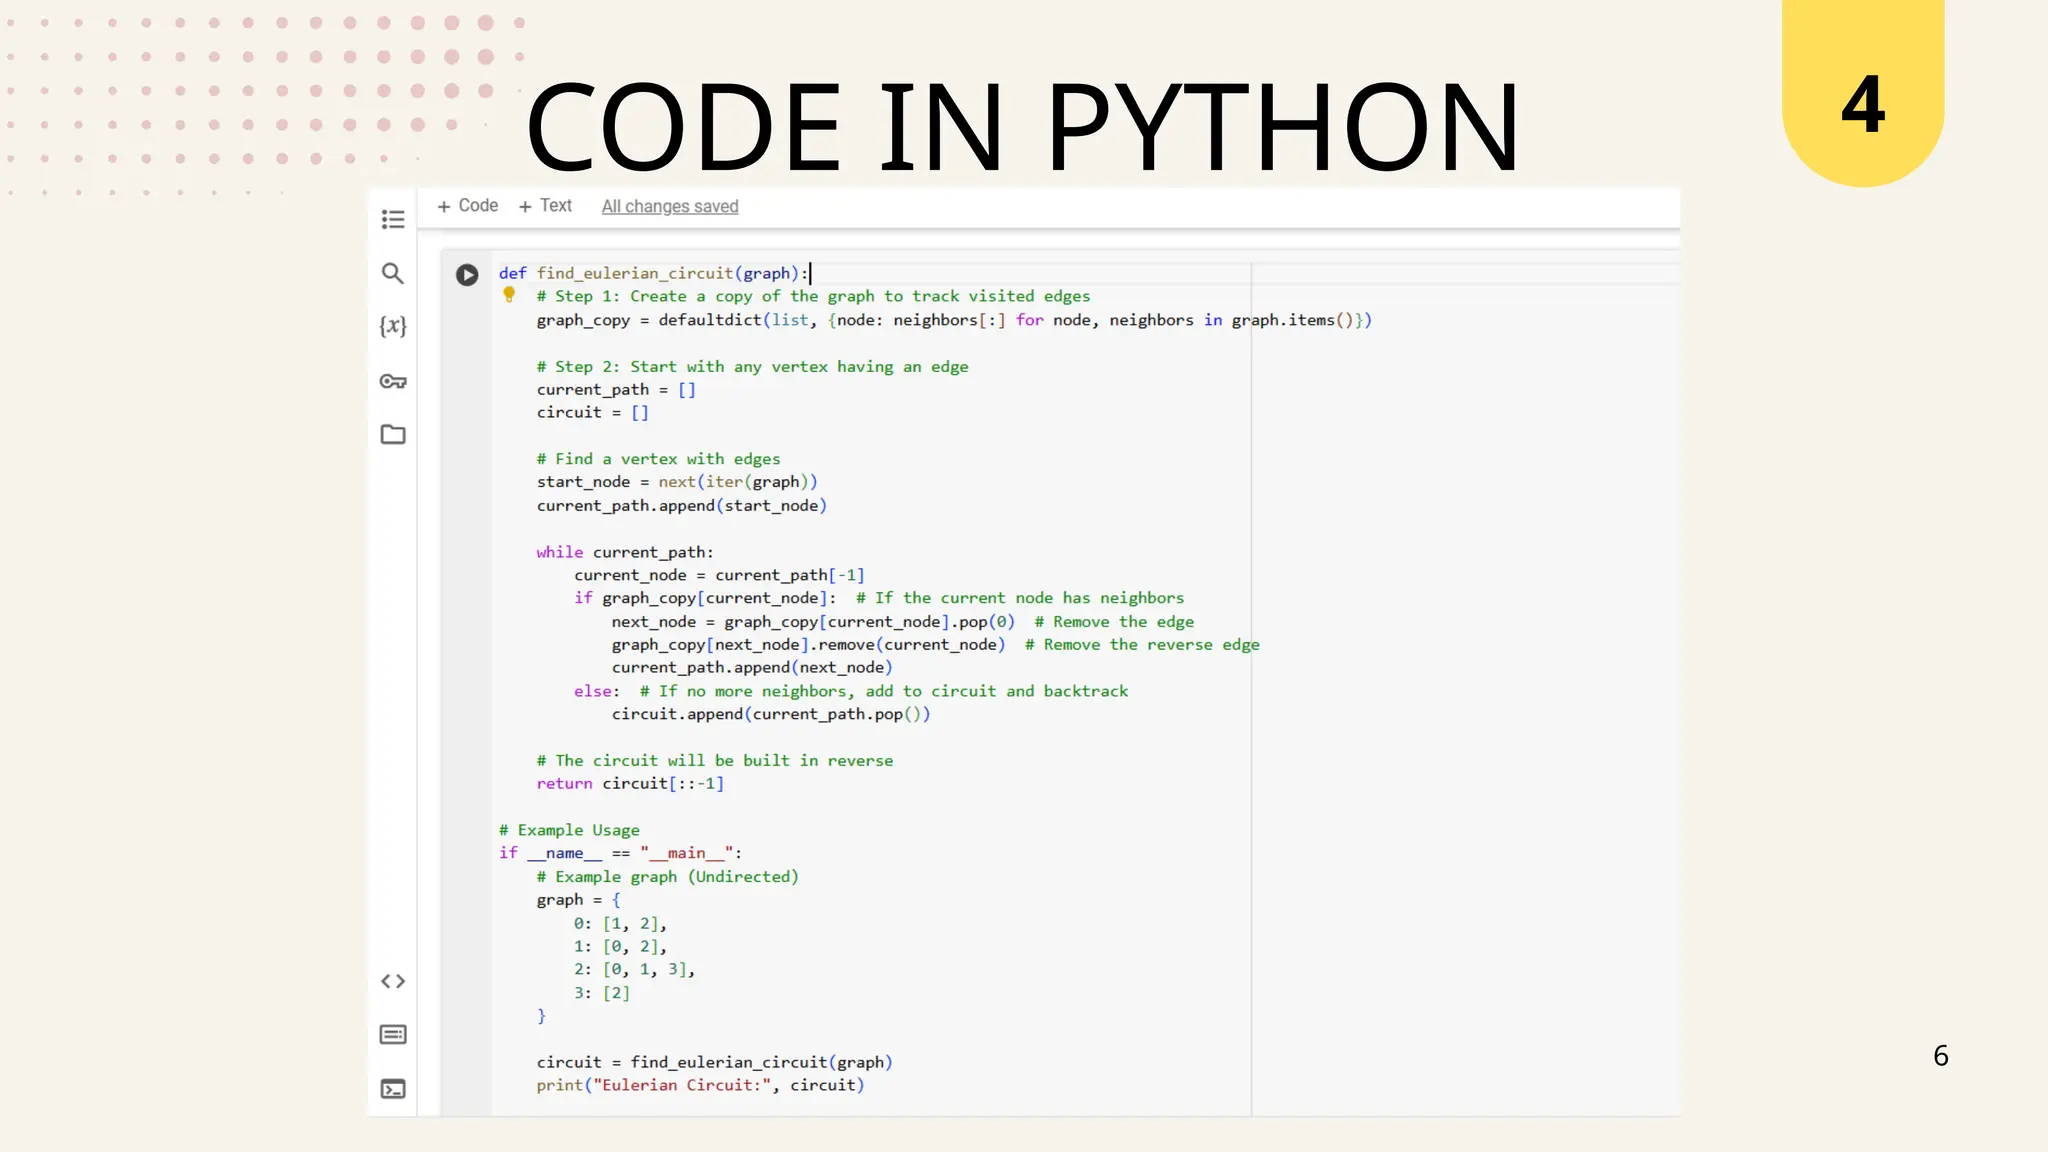Image resolution: width=2048 pixels, height=1152 pixels.
Task: Run the code cell play button
Action: 467,274
